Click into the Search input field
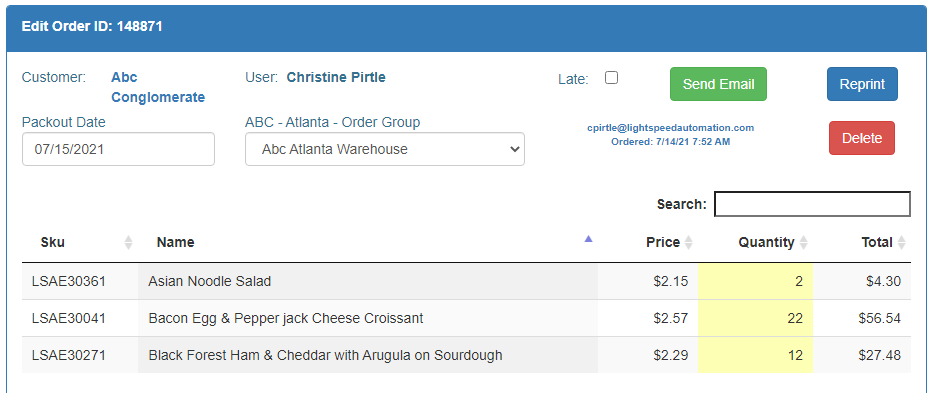Image resolution: width=938 pixels, height=393 pixels. tap(812, 204)
